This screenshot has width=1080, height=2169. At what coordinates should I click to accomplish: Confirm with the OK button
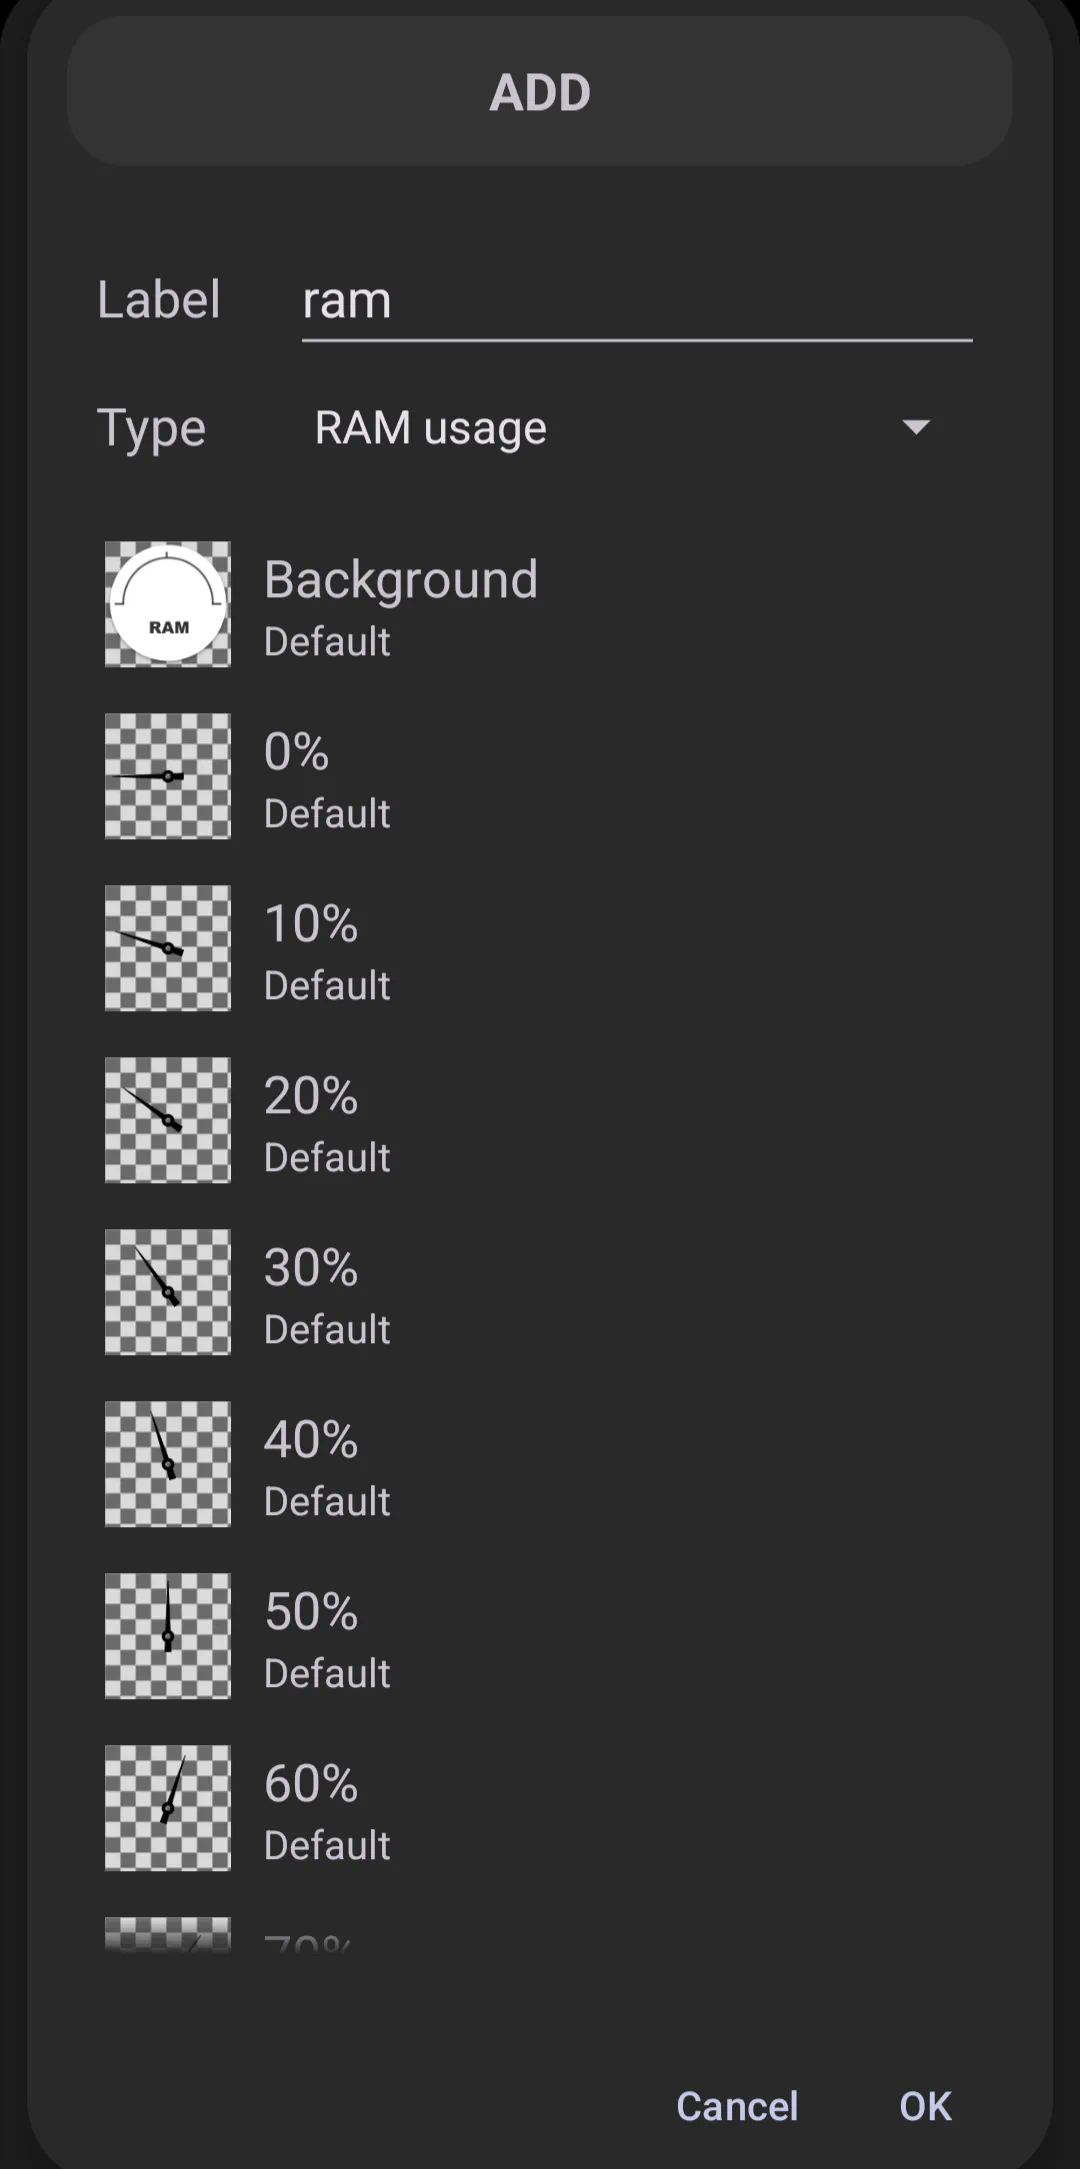tap(925, 2106)
